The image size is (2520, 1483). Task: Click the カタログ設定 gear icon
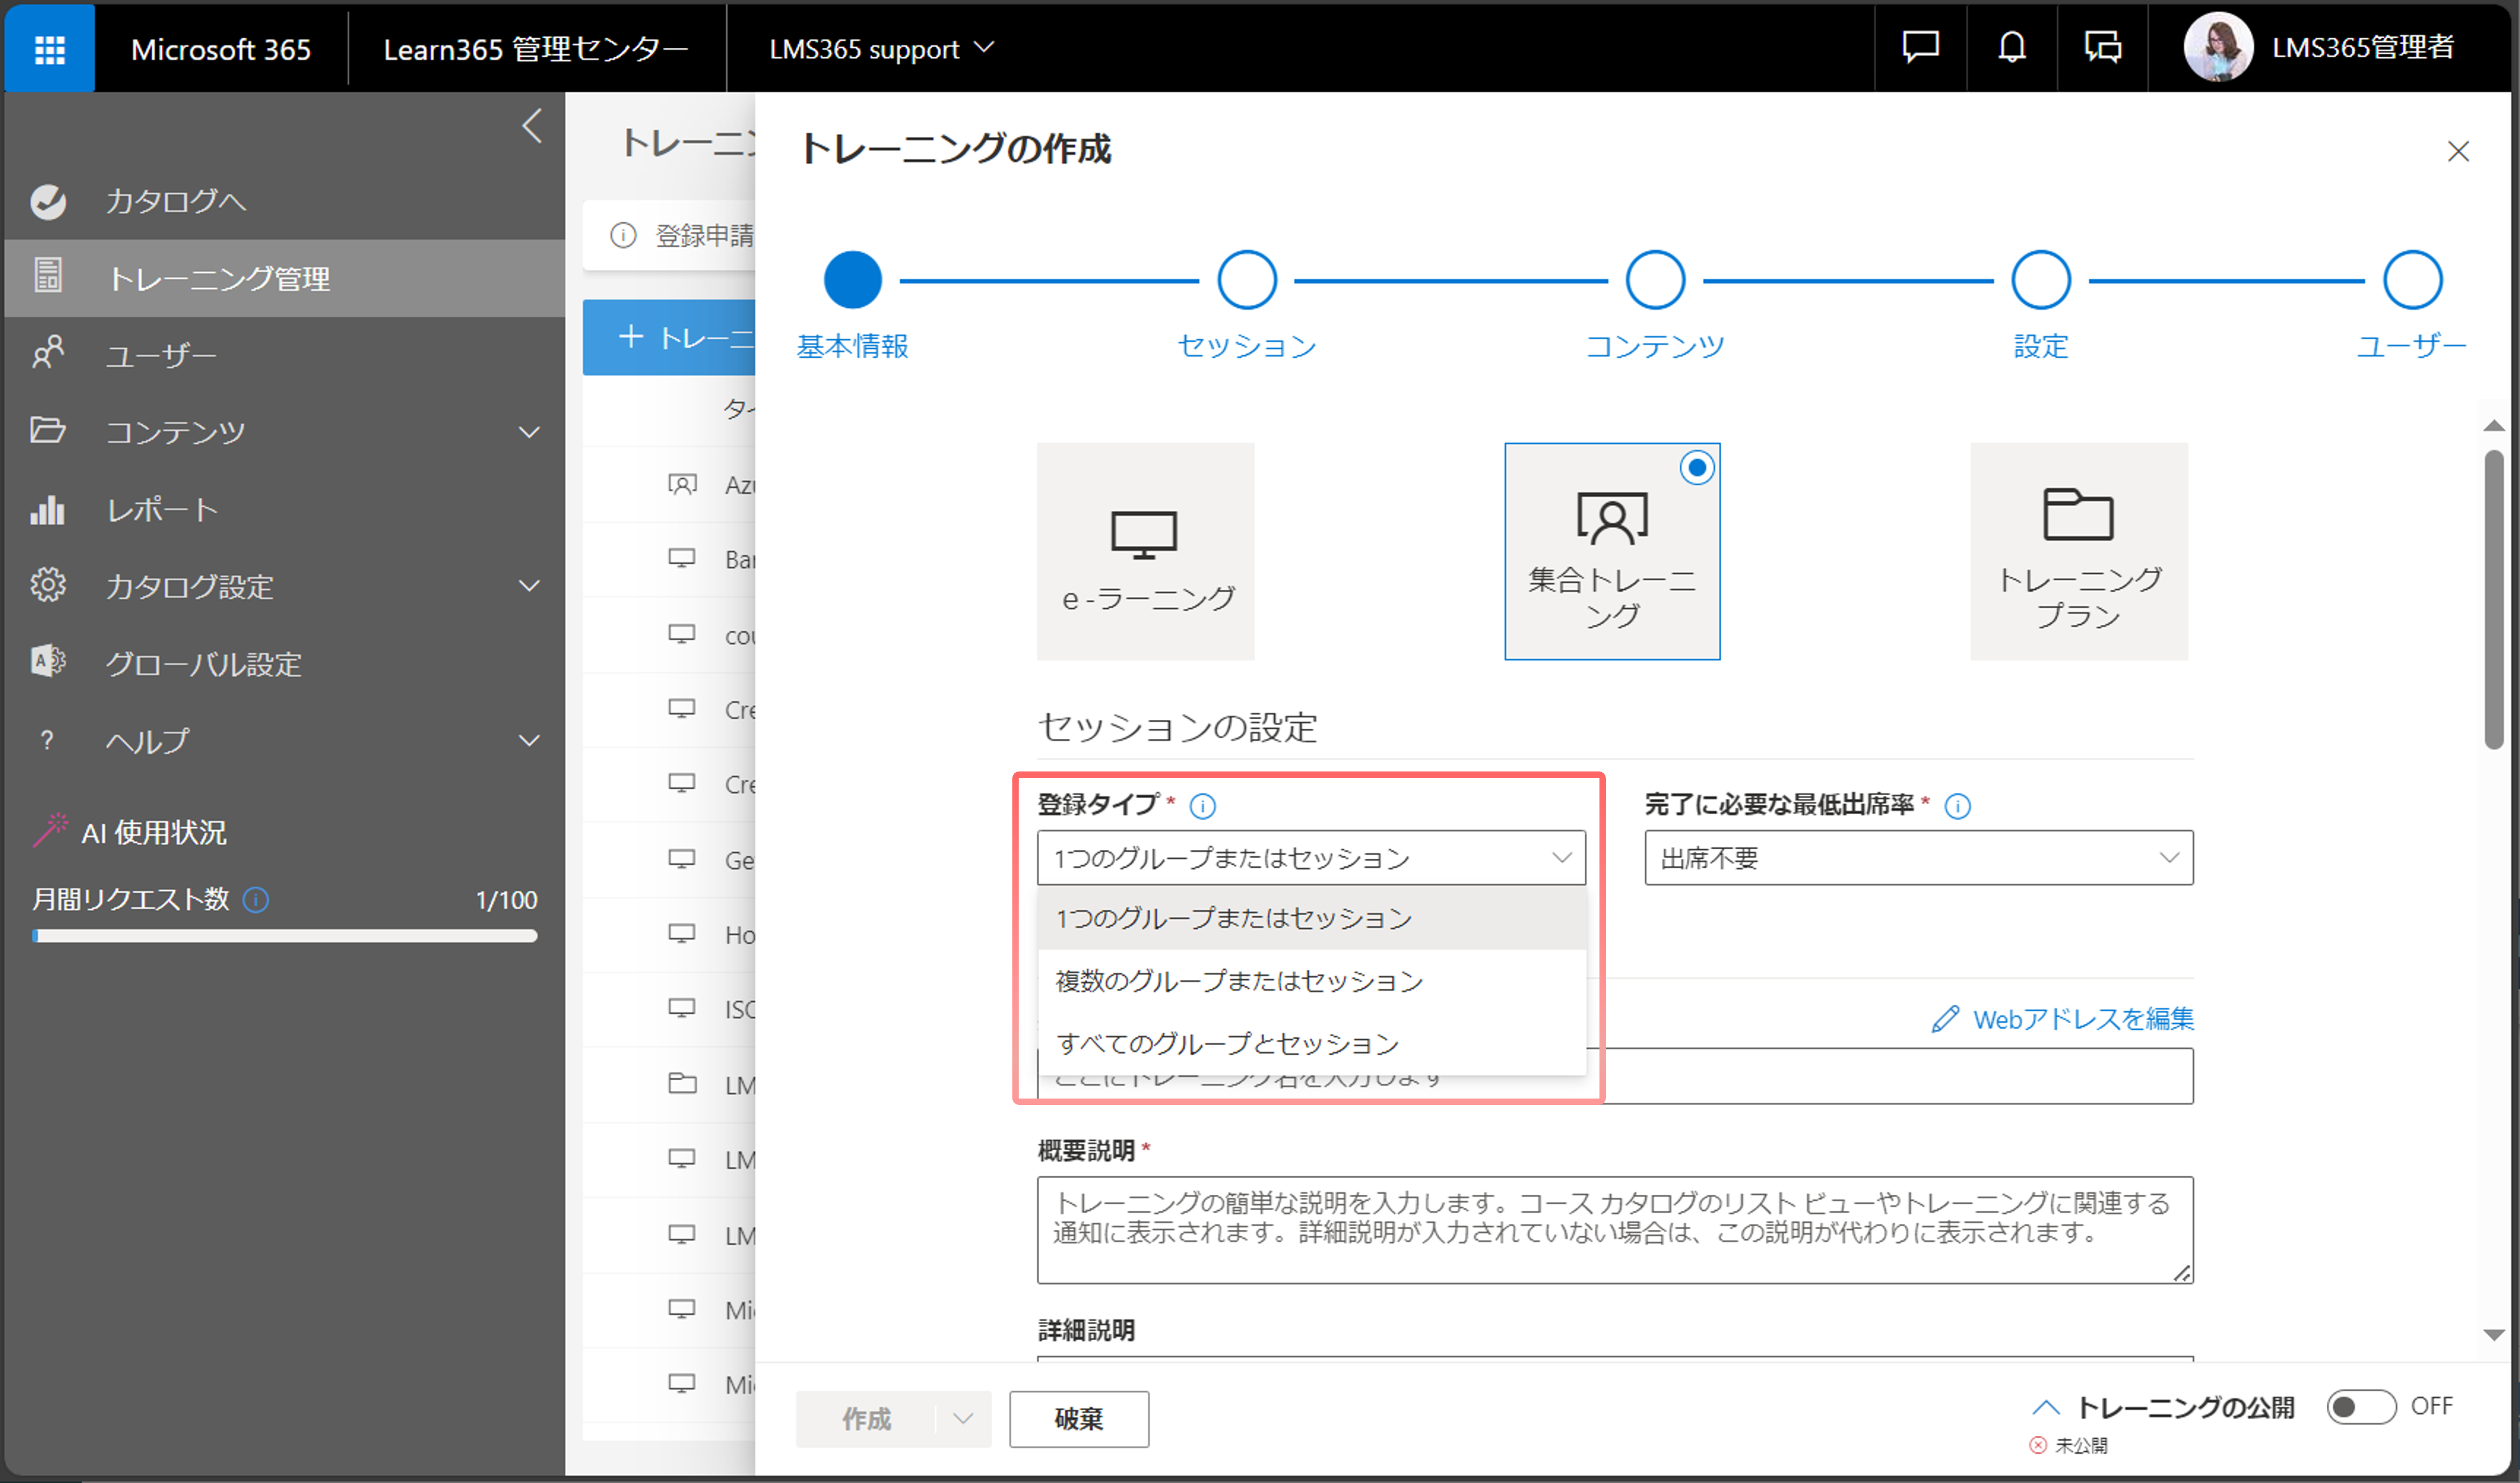tap(48, 585)
